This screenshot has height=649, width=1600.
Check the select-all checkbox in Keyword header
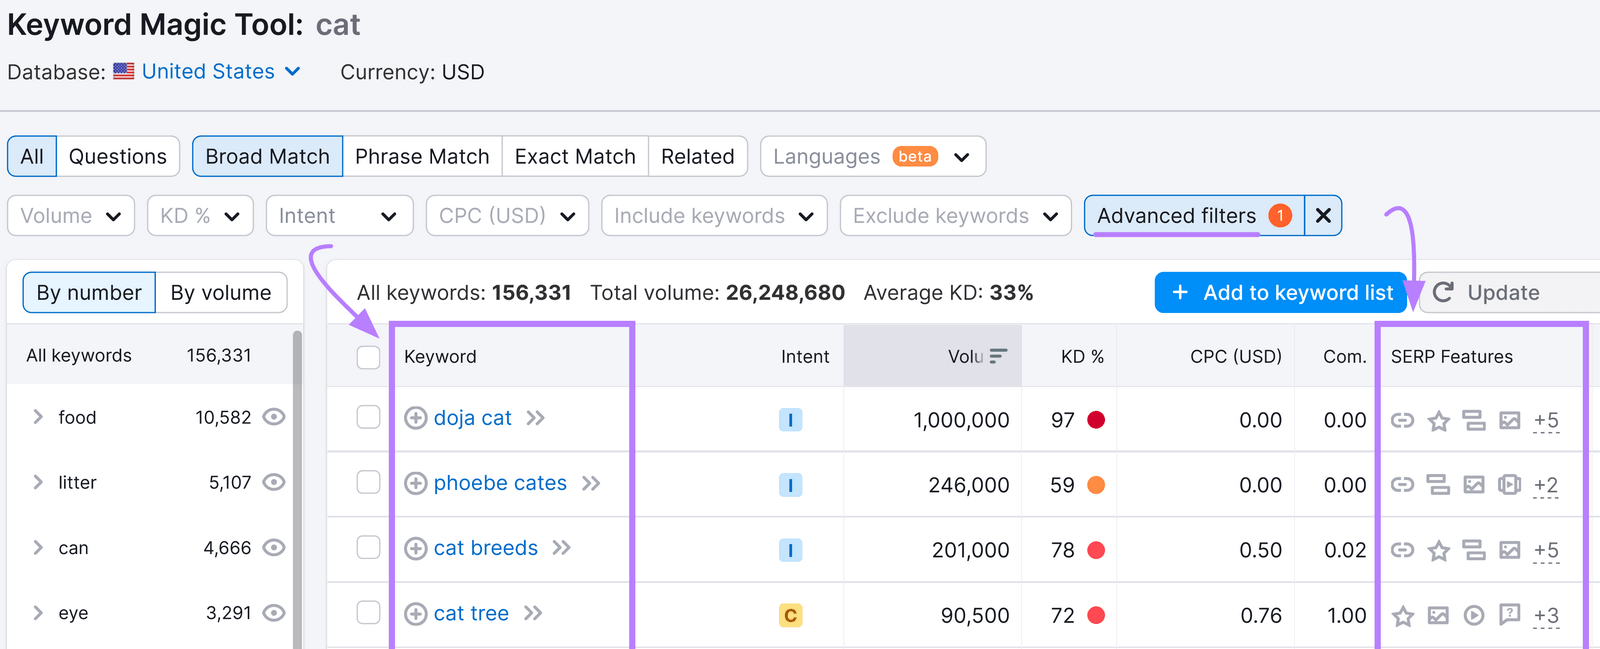click(368, 357)
